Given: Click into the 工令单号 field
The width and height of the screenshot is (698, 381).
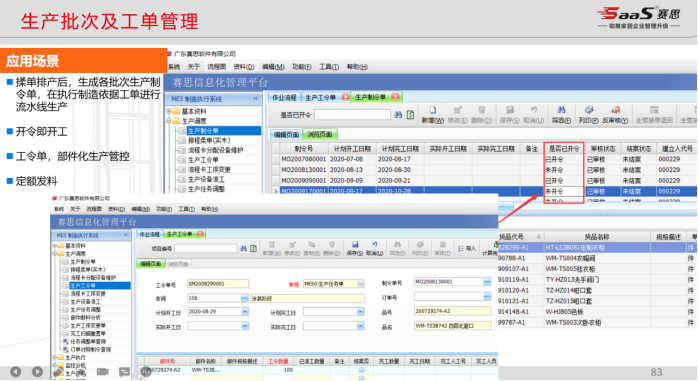Looking at the screenshot, I should [218, 284].
